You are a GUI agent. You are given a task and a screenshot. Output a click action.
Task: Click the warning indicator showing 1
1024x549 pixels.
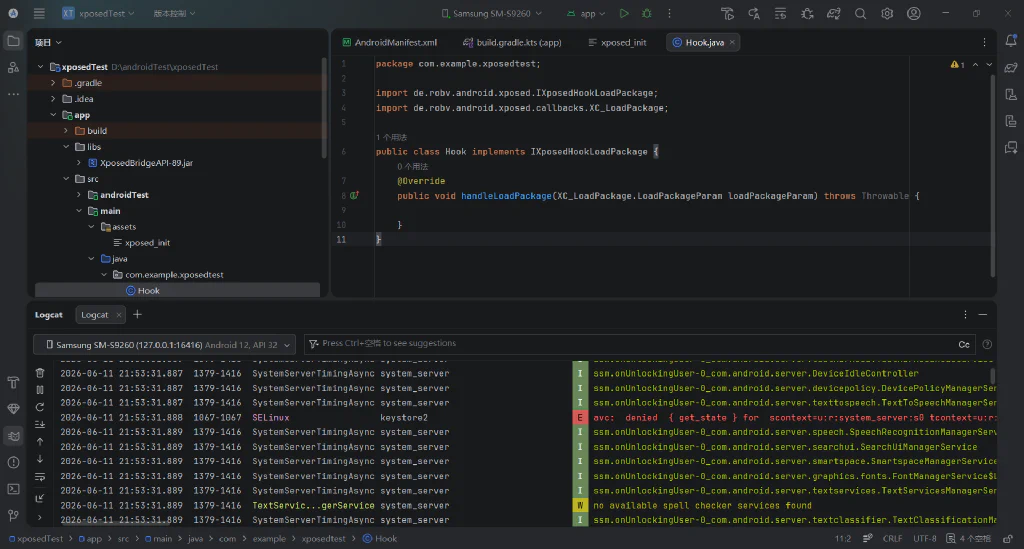957,65
